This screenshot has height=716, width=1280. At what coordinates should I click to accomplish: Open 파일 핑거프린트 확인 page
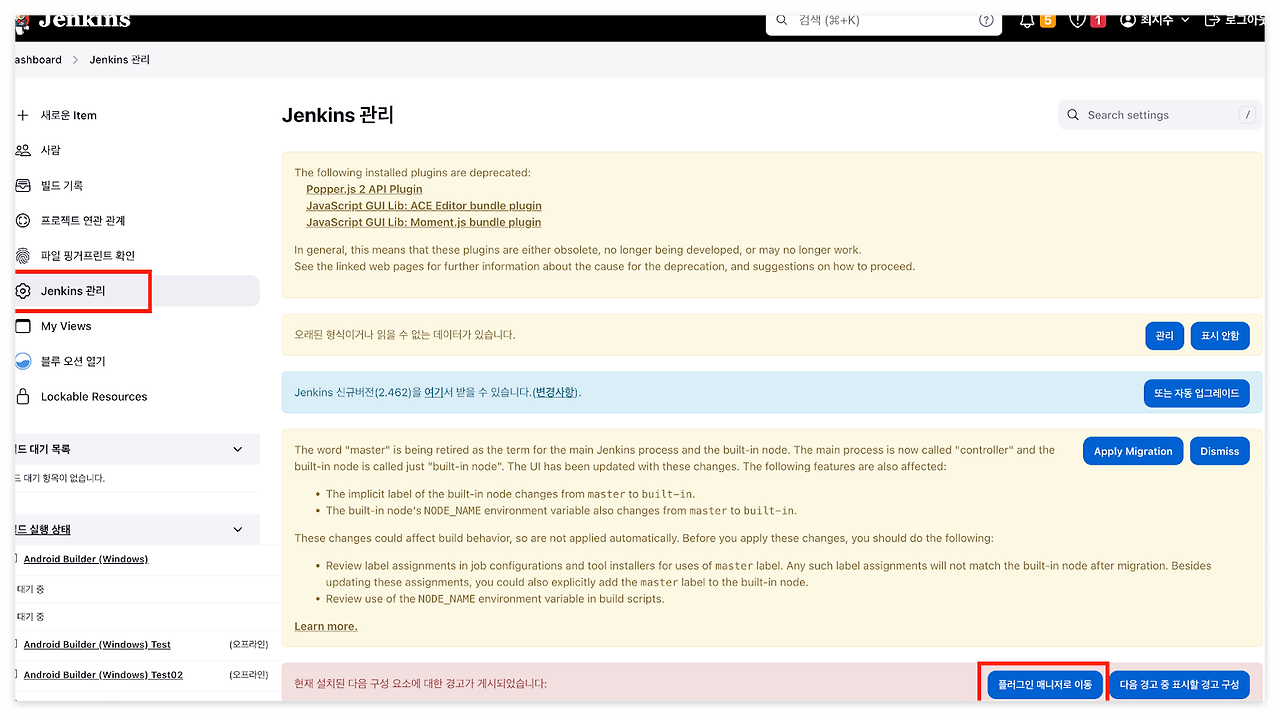(x=88, y=255)
